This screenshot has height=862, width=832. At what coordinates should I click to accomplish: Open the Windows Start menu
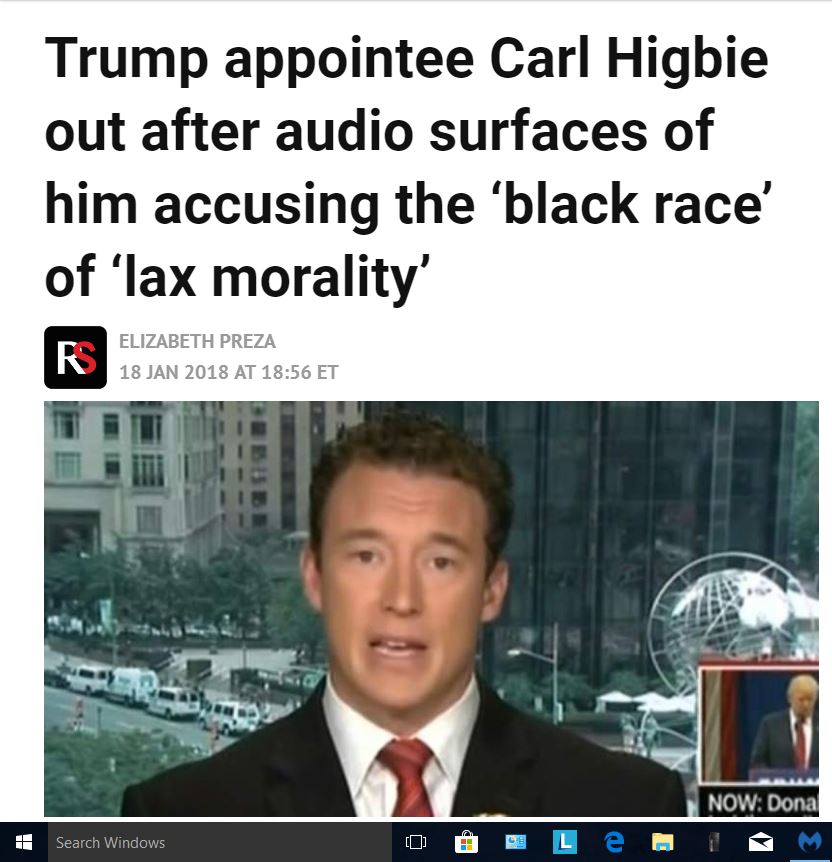click(x=24, y=842)
